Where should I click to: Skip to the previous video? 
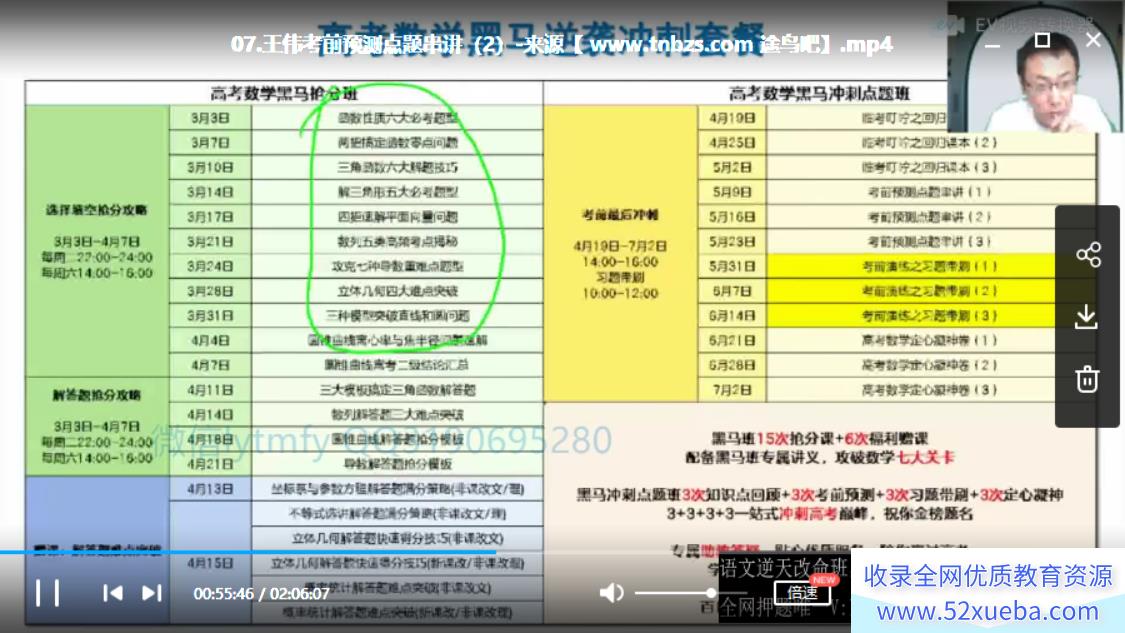[113, 593]
